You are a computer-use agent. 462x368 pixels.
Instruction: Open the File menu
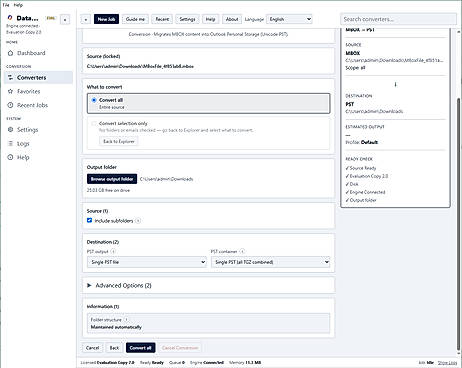pyautogui.click(x=6, y=5)
